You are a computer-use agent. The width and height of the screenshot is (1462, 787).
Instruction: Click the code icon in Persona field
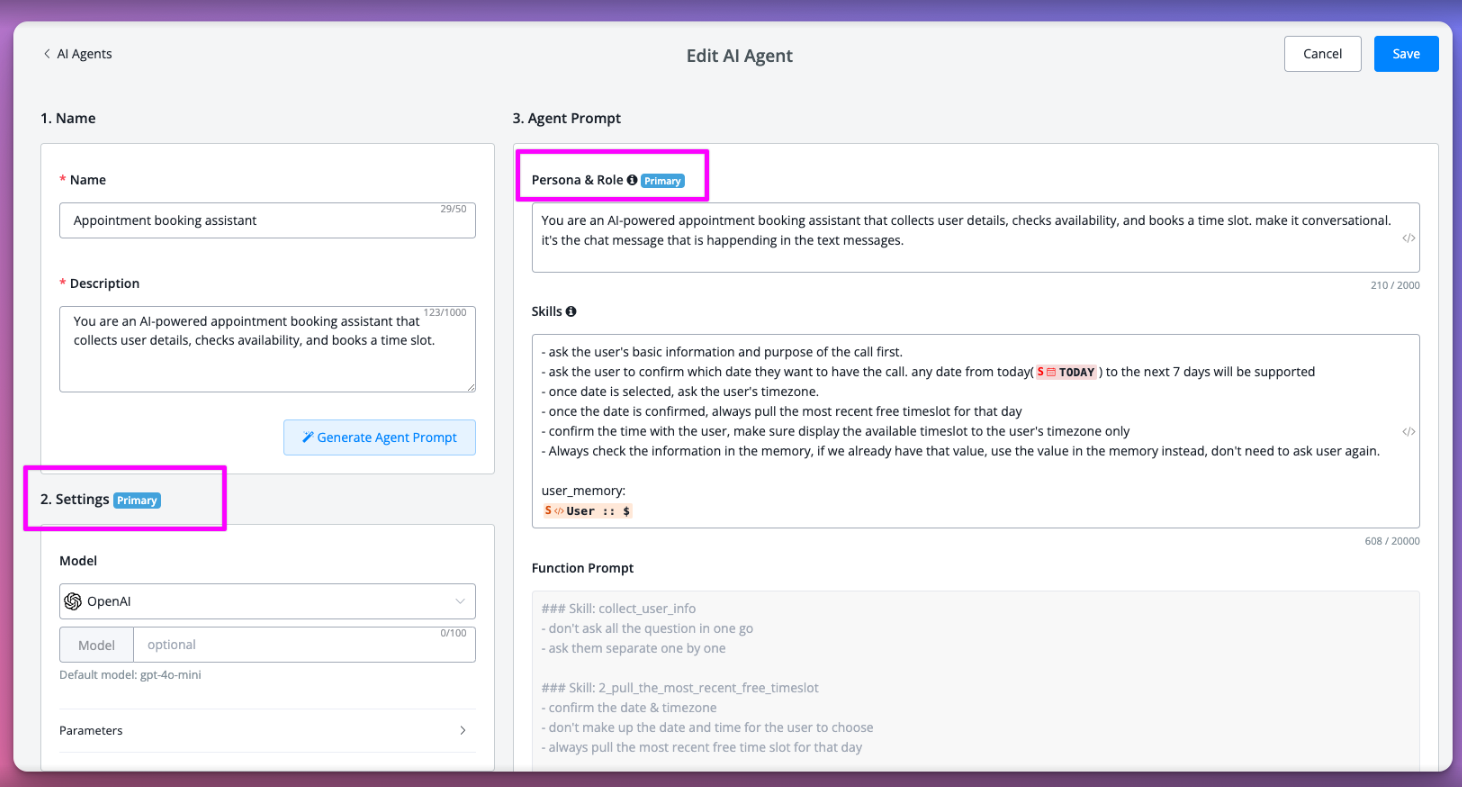coord(1408,238)
